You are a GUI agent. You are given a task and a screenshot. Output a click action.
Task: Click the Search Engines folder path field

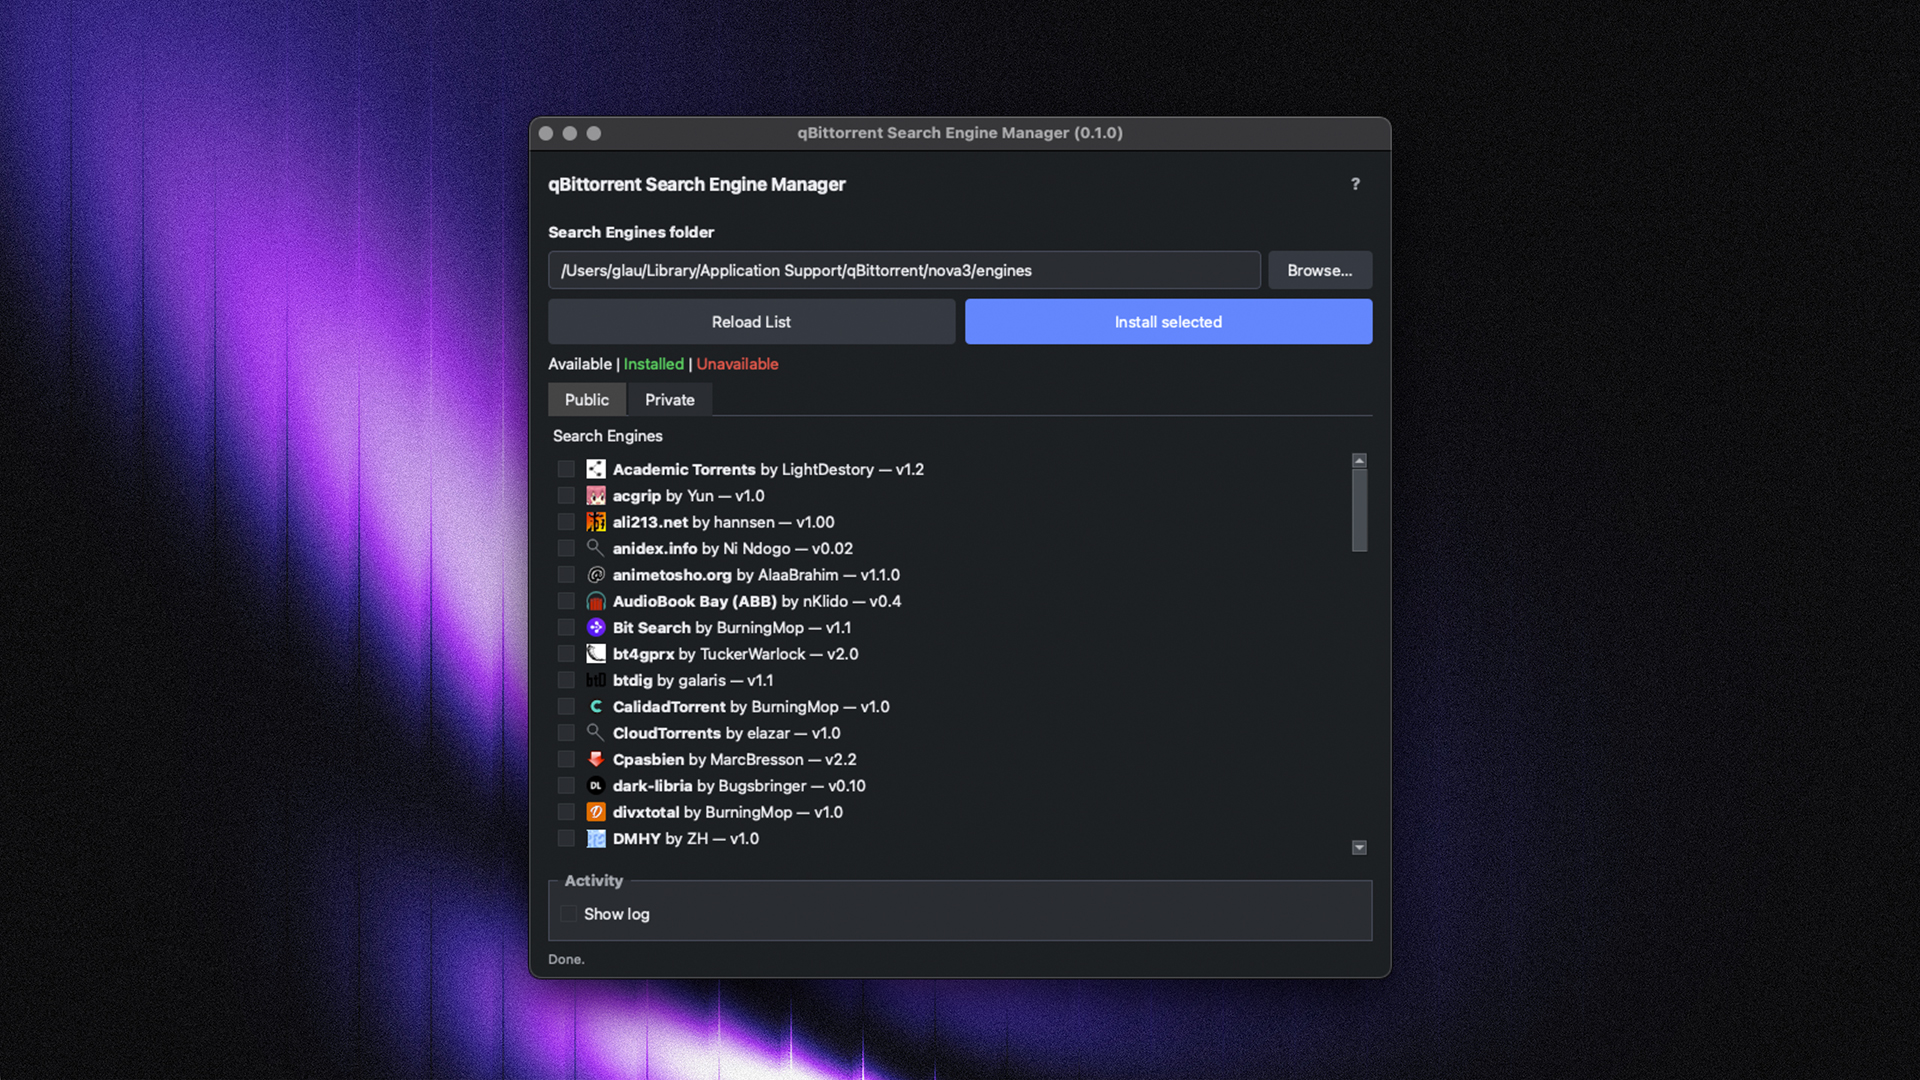tap(903, 271)
